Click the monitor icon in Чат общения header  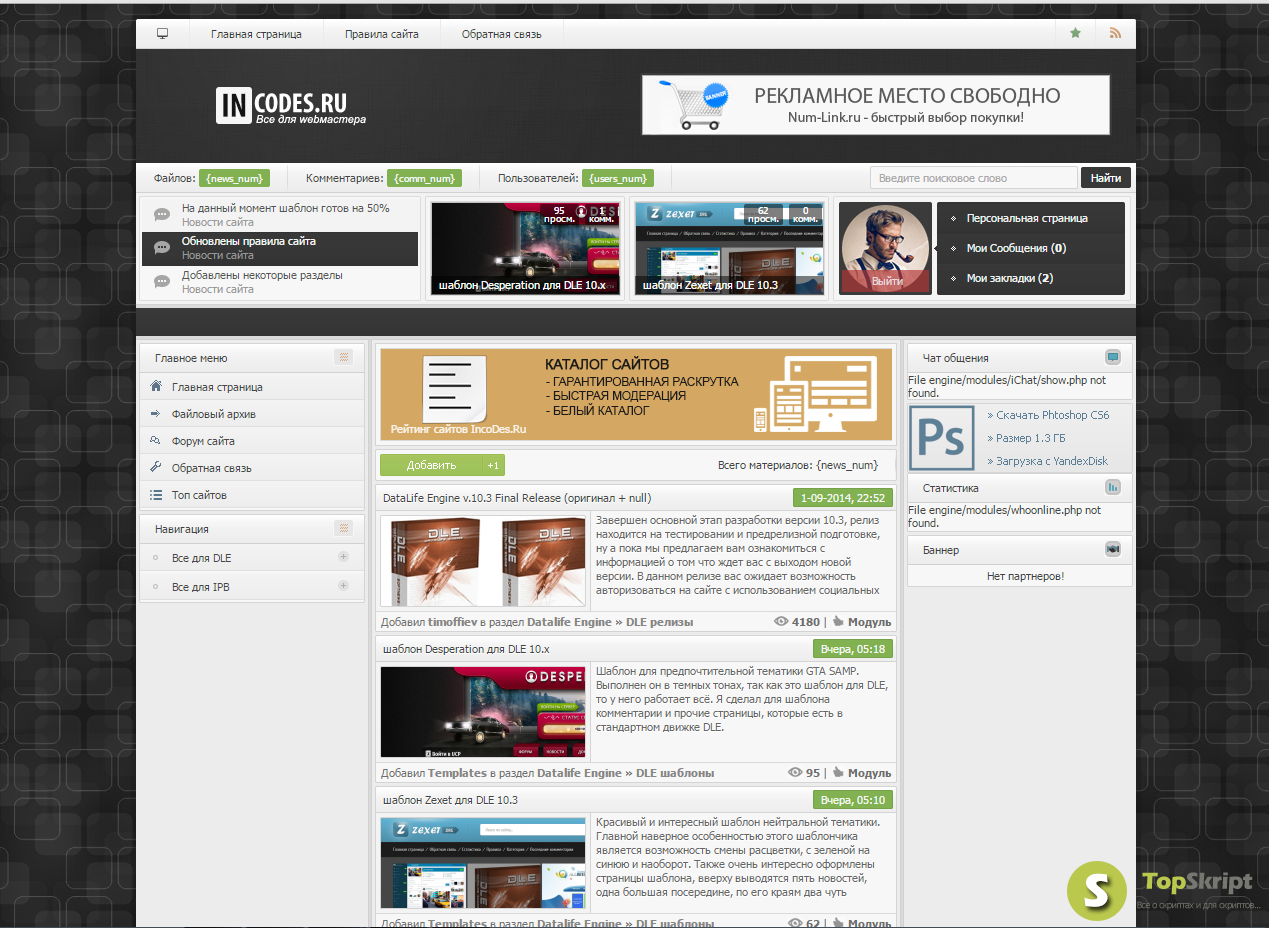[x=1113, y=357]
